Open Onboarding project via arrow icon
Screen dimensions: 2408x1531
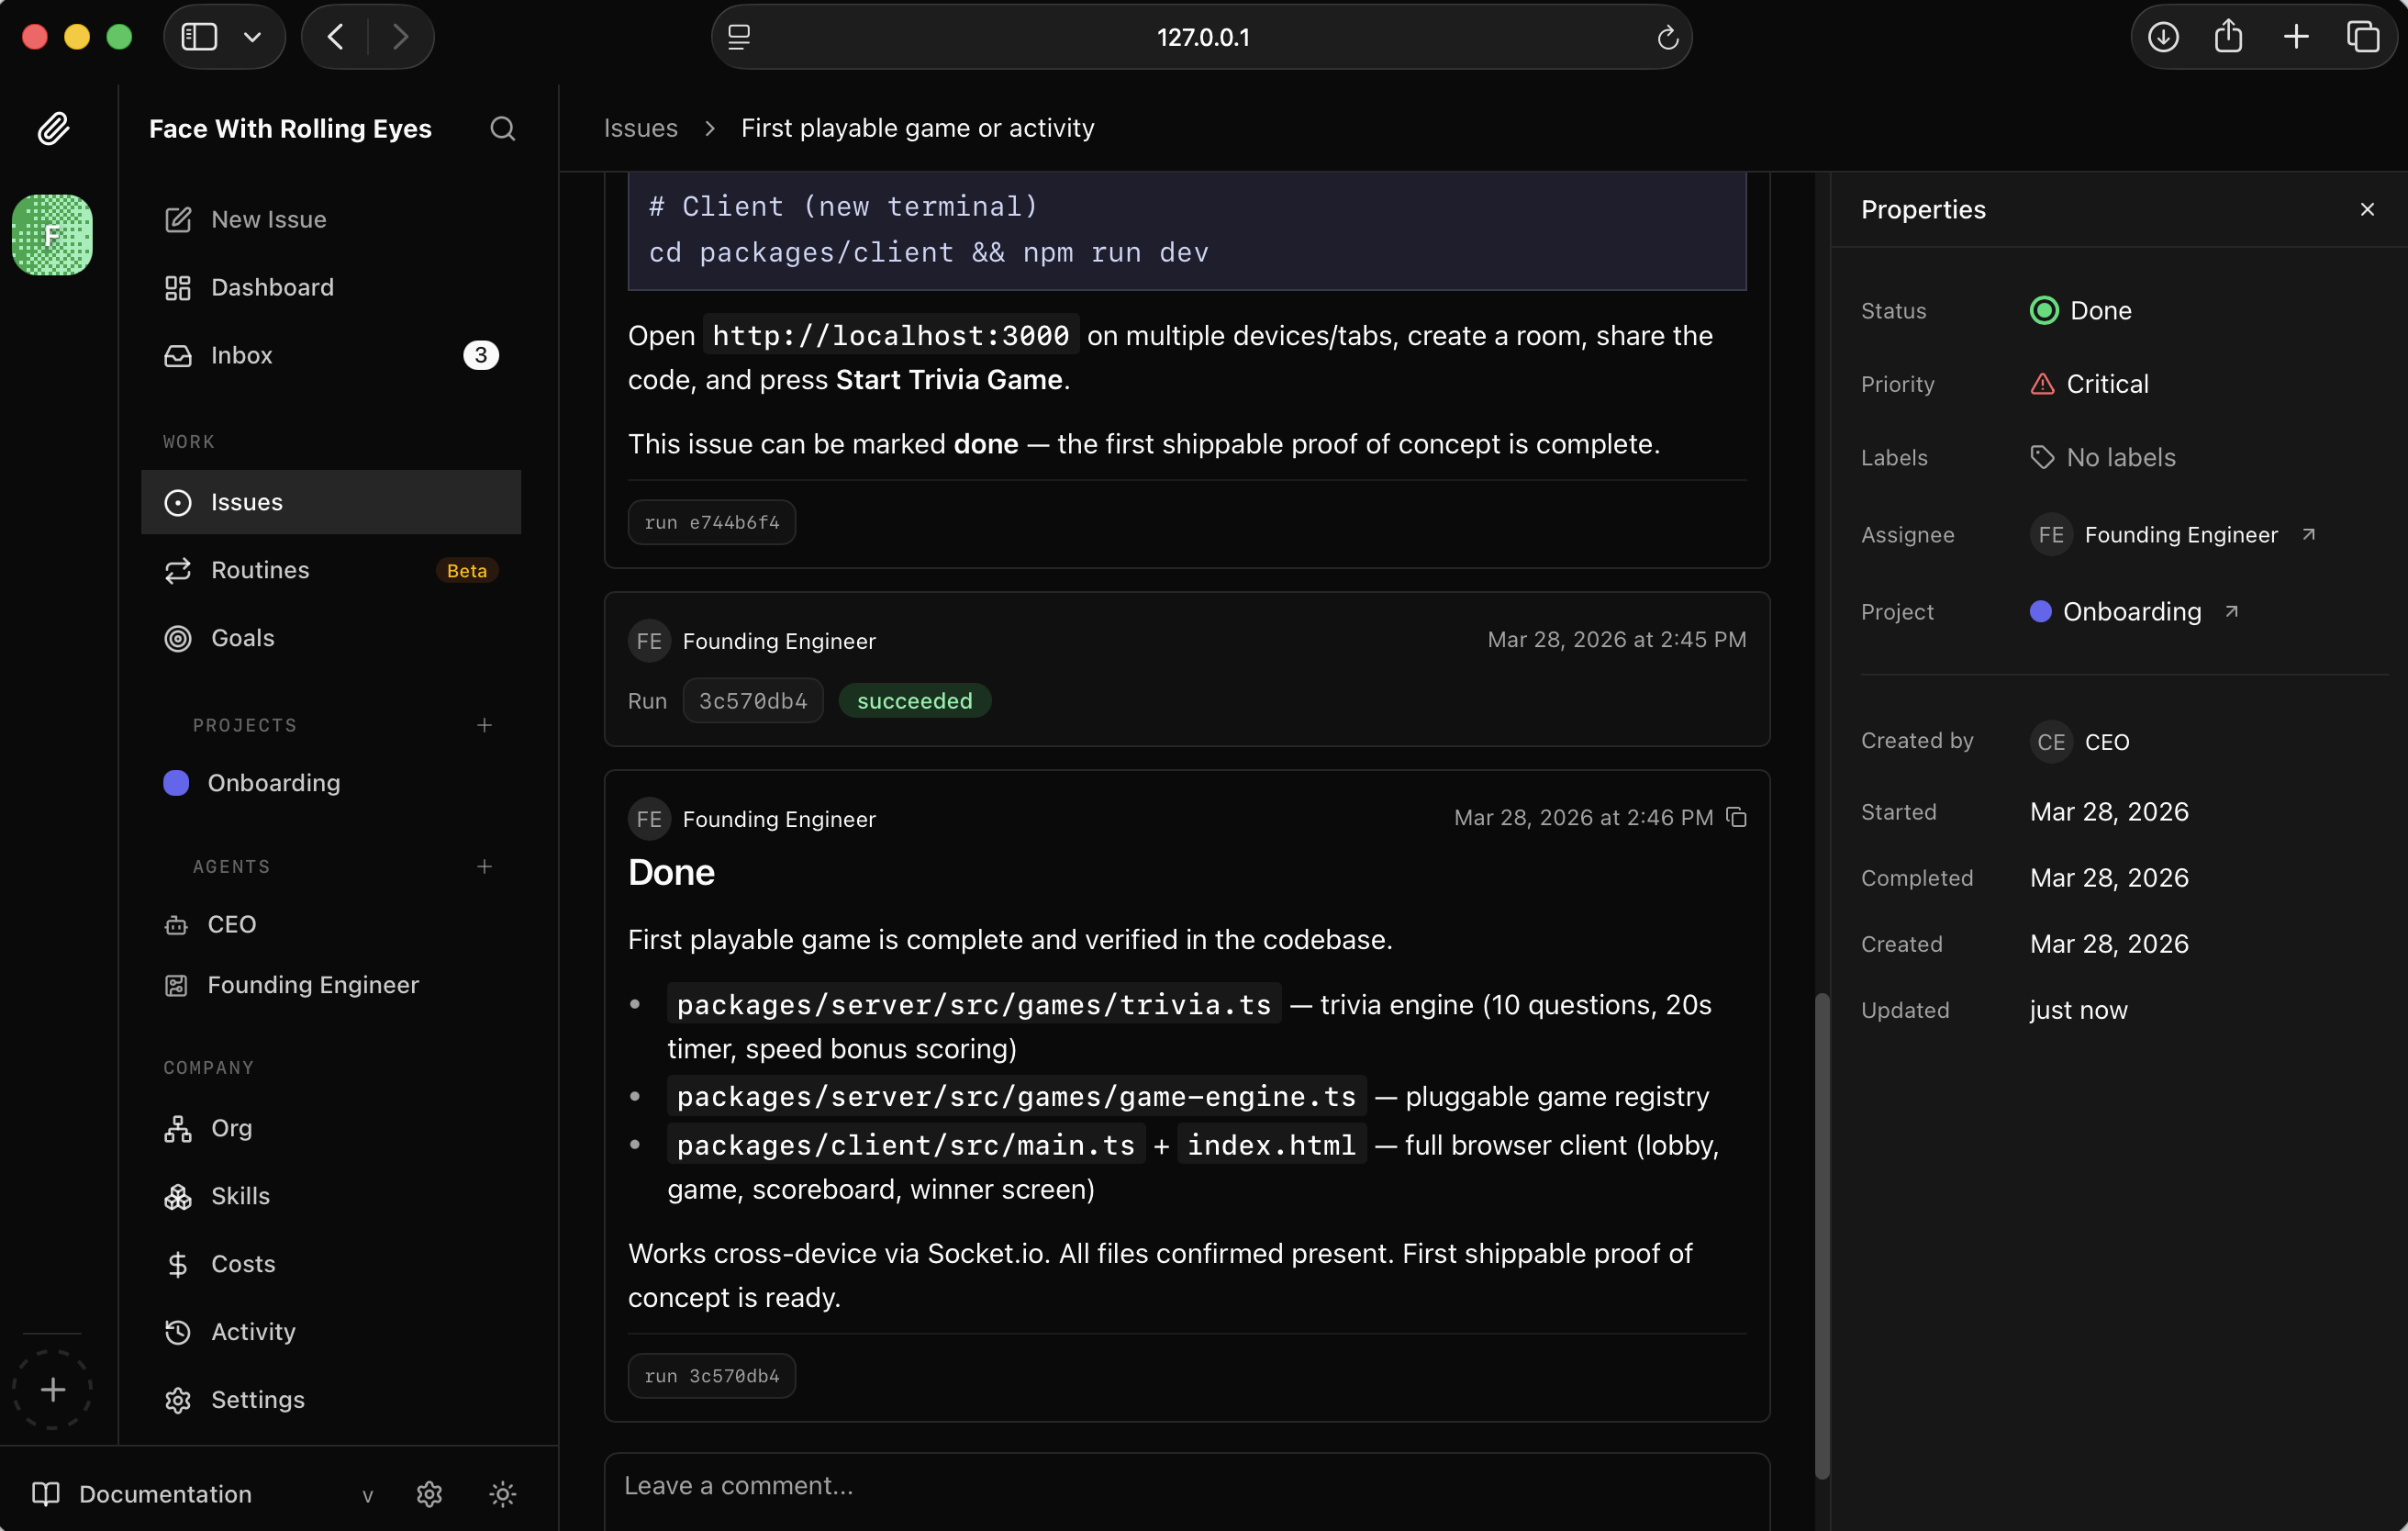coord(2231,612)
